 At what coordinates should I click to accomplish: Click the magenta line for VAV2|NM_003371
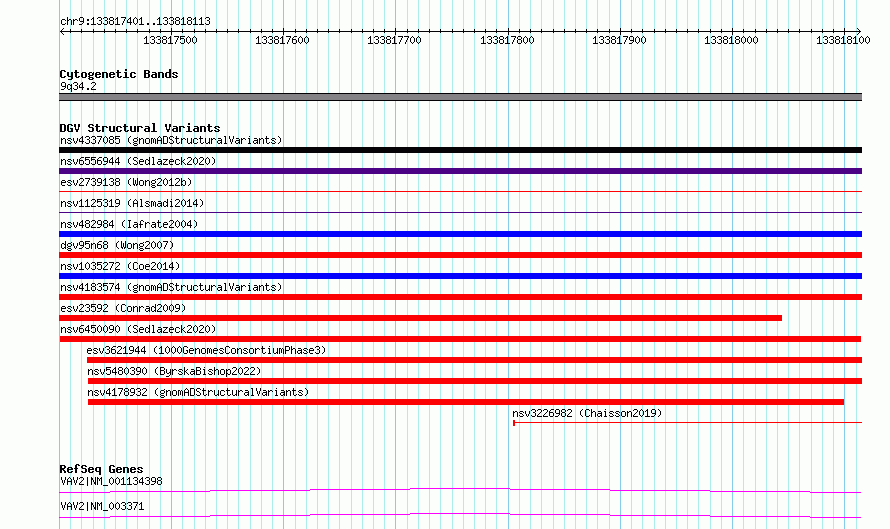(x=460, y=515)
